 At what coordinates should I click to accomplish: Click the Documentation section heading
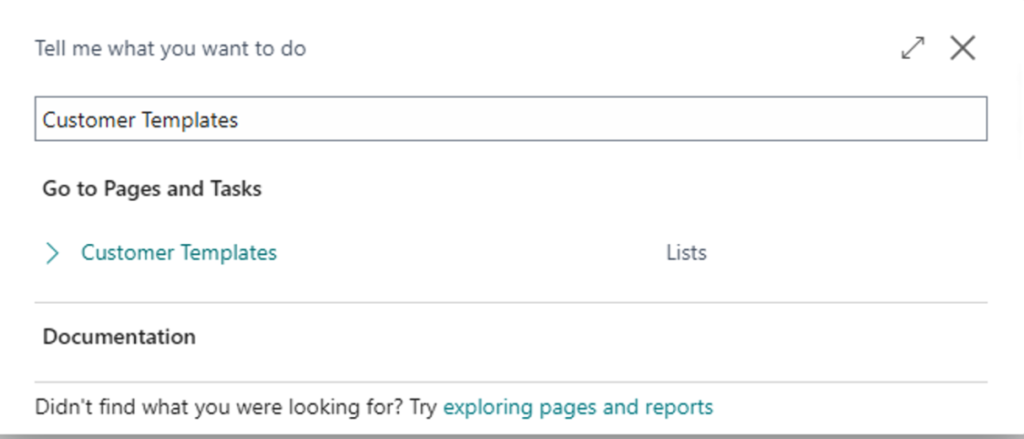tap(119, 336)
